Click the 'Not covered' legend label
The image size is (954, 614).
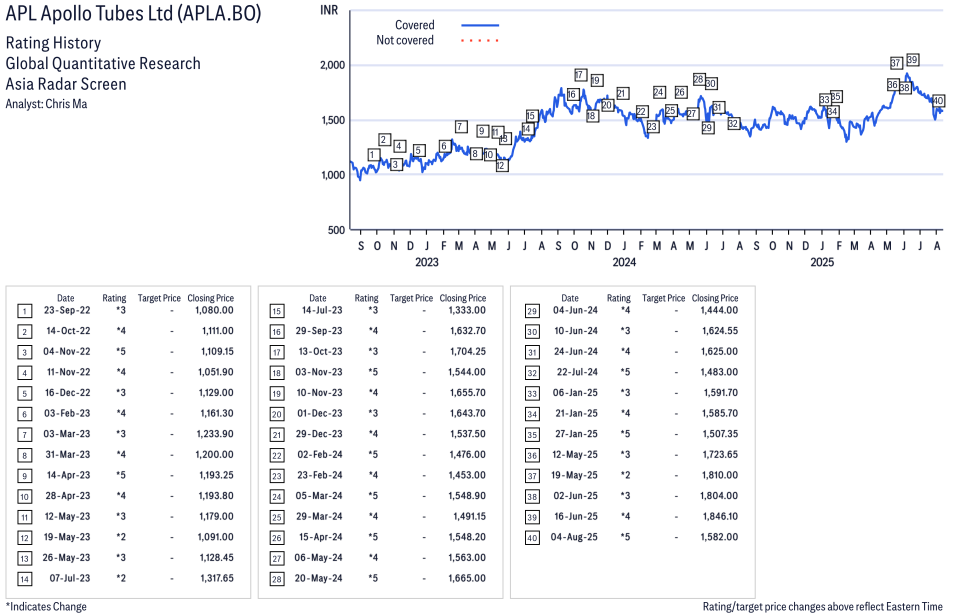click(x=405, y=40)
